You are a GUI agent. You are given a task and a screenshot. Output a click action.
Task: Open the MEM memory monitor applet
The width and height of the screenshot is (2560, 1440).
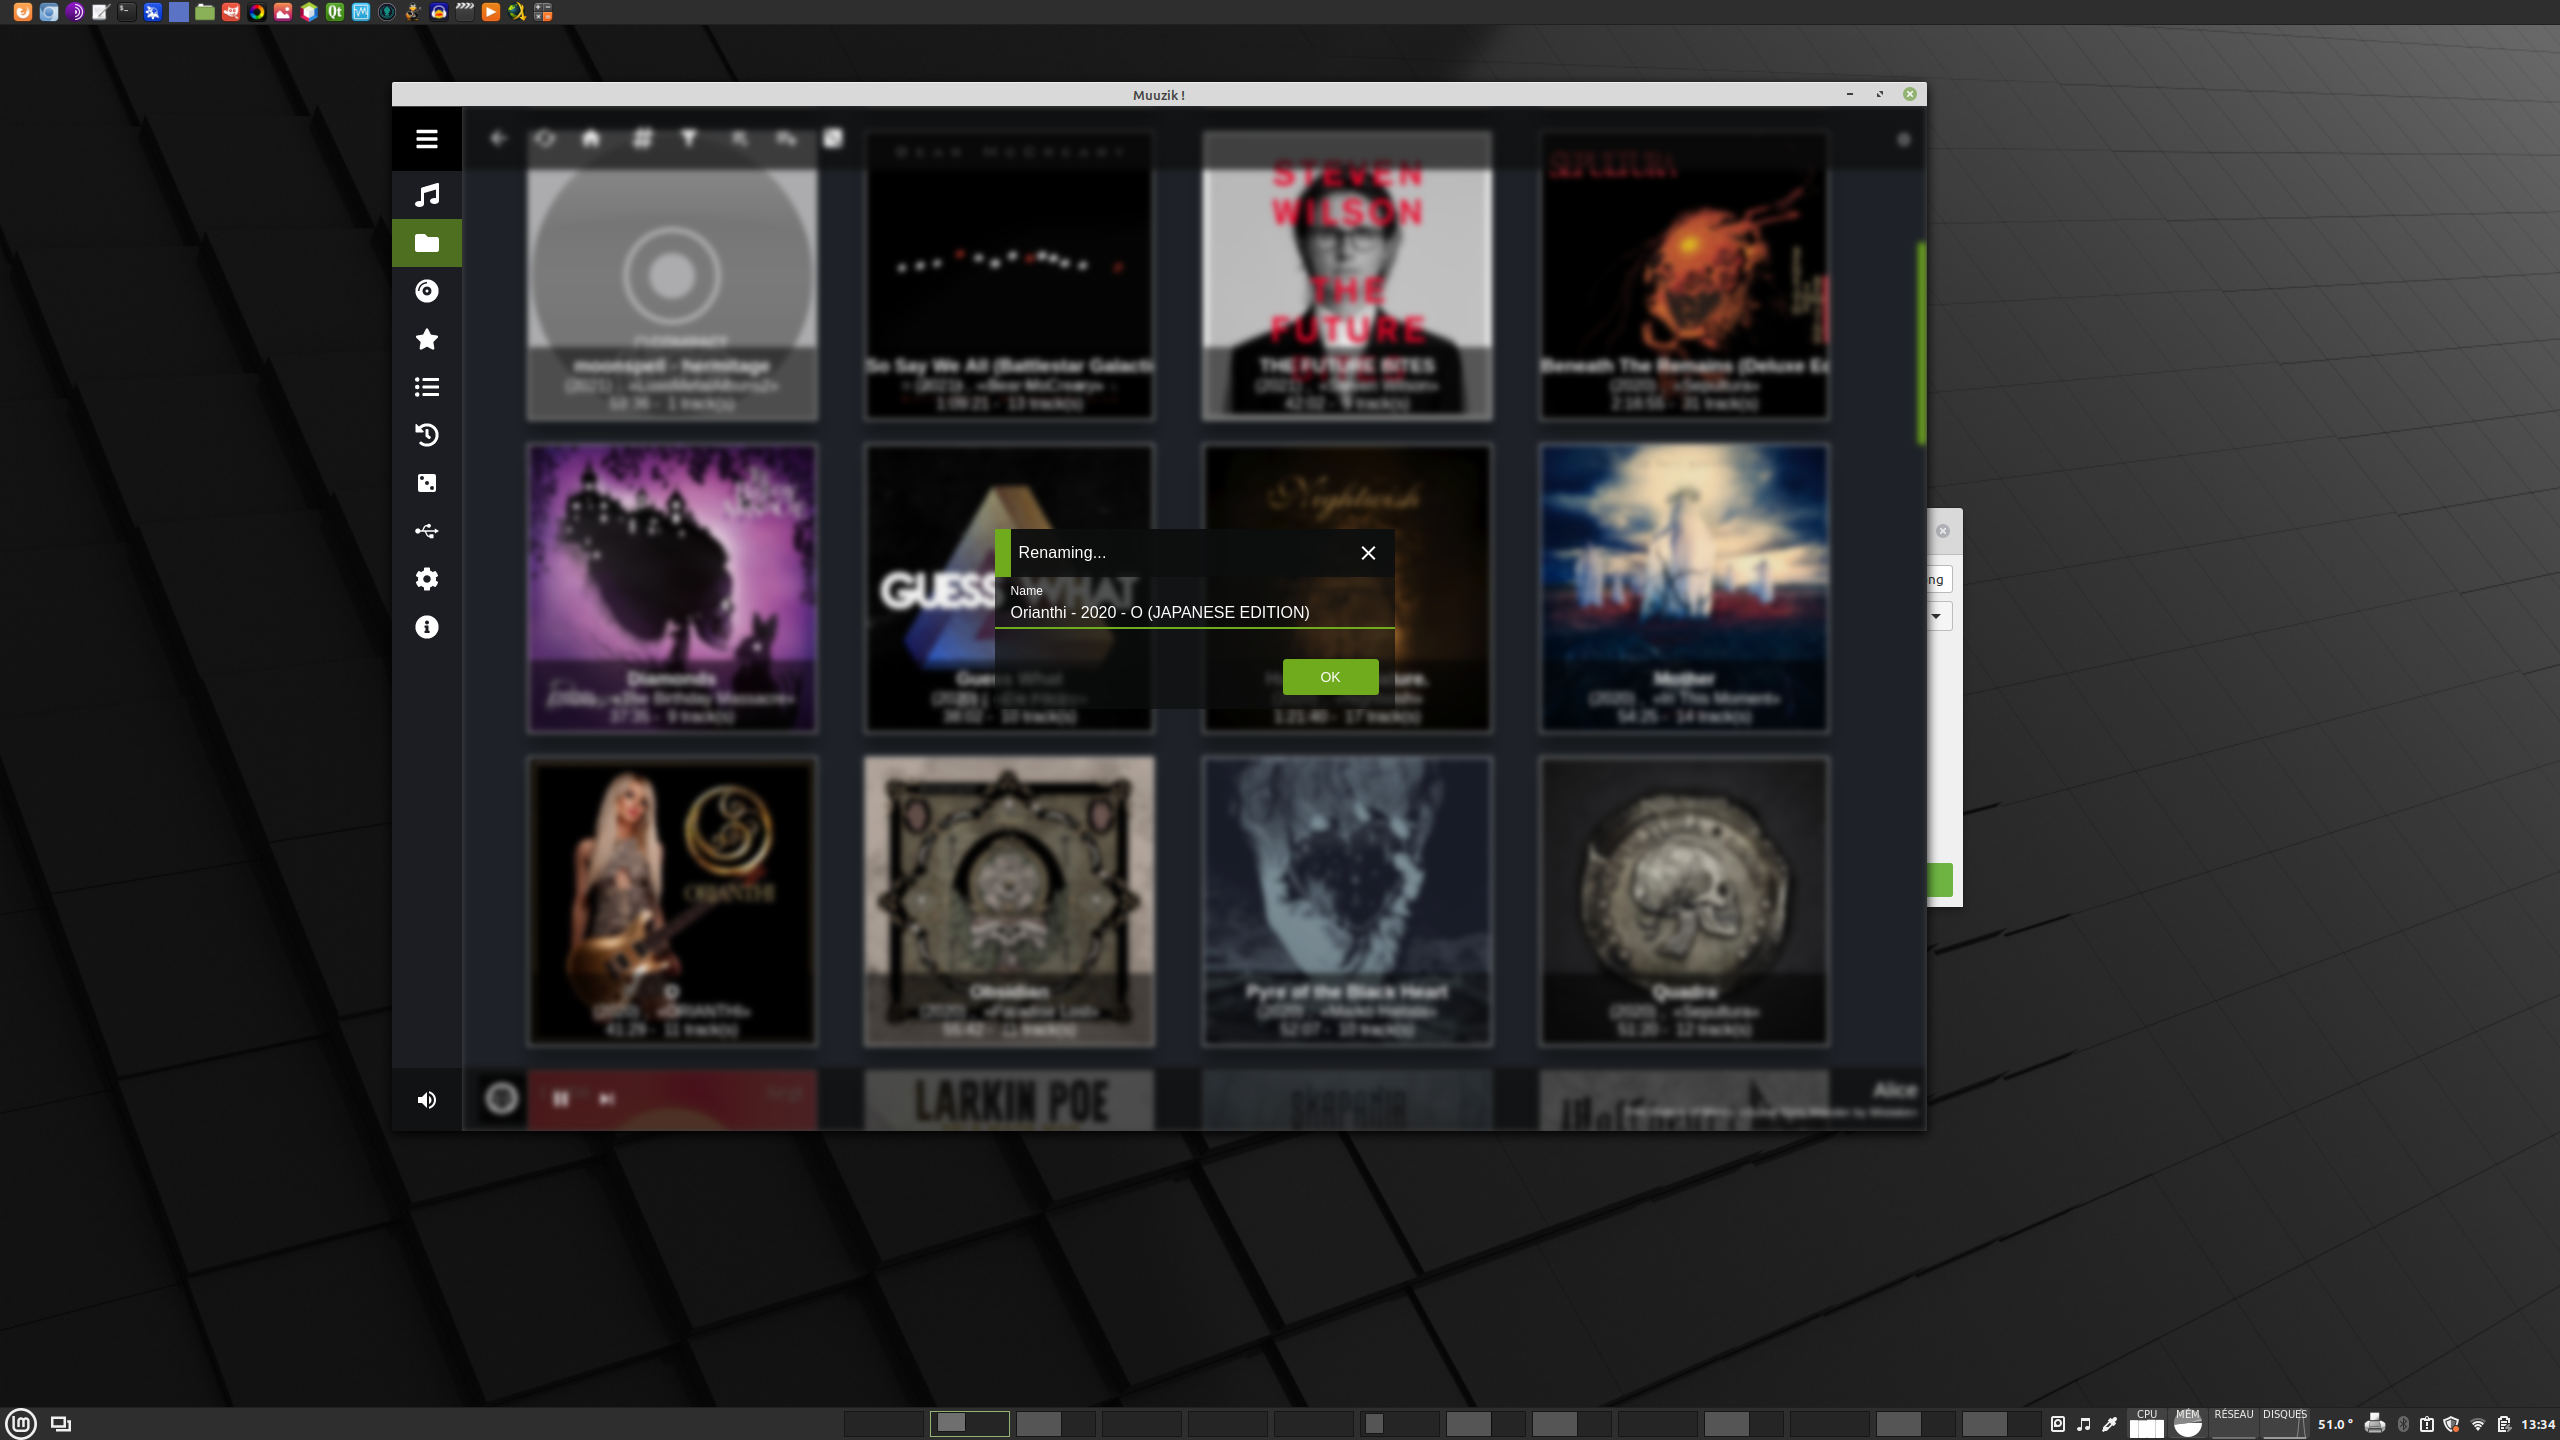point(2188,1423)
